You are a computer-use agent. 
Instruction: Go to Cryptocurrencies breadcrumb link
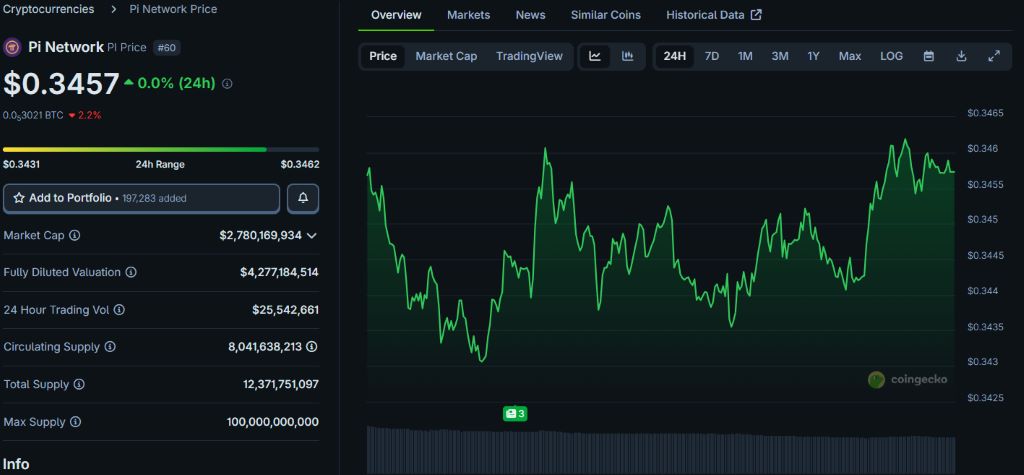click(49, 9)
